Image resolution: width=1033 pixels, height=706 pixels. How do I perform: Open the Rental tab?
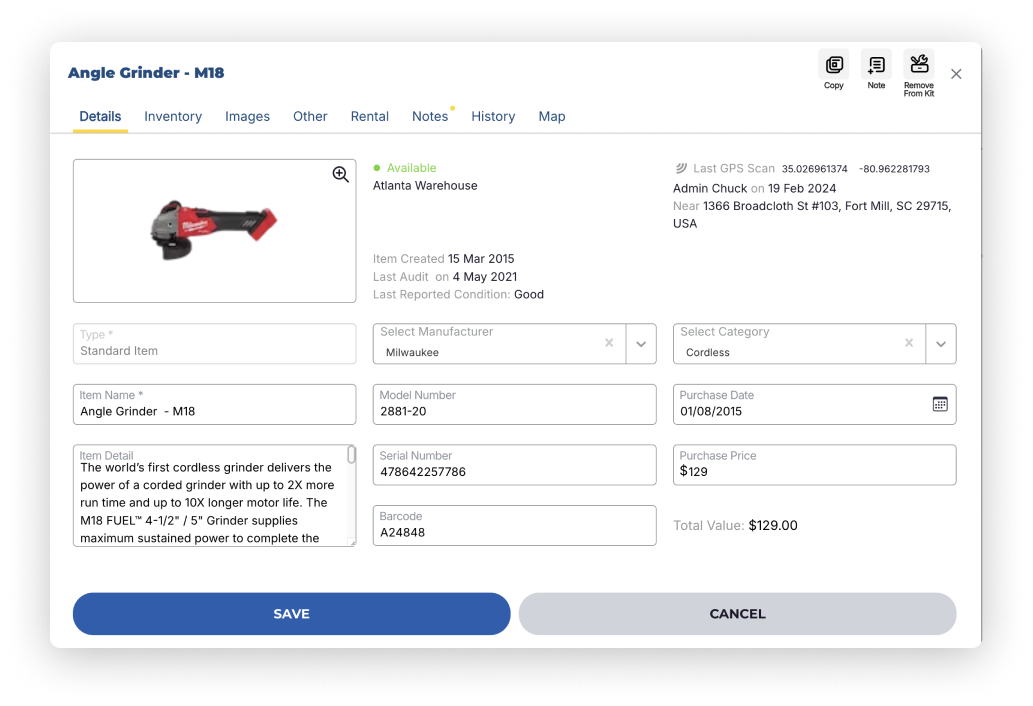tap(370, 117)
